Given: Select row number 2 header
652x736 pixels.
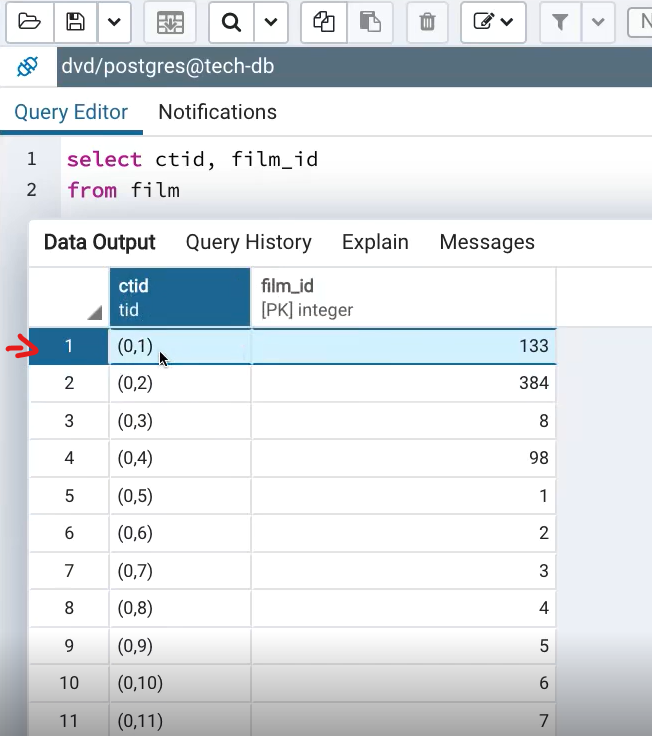Looking at the screenshot, I should [x=69, y=383].
